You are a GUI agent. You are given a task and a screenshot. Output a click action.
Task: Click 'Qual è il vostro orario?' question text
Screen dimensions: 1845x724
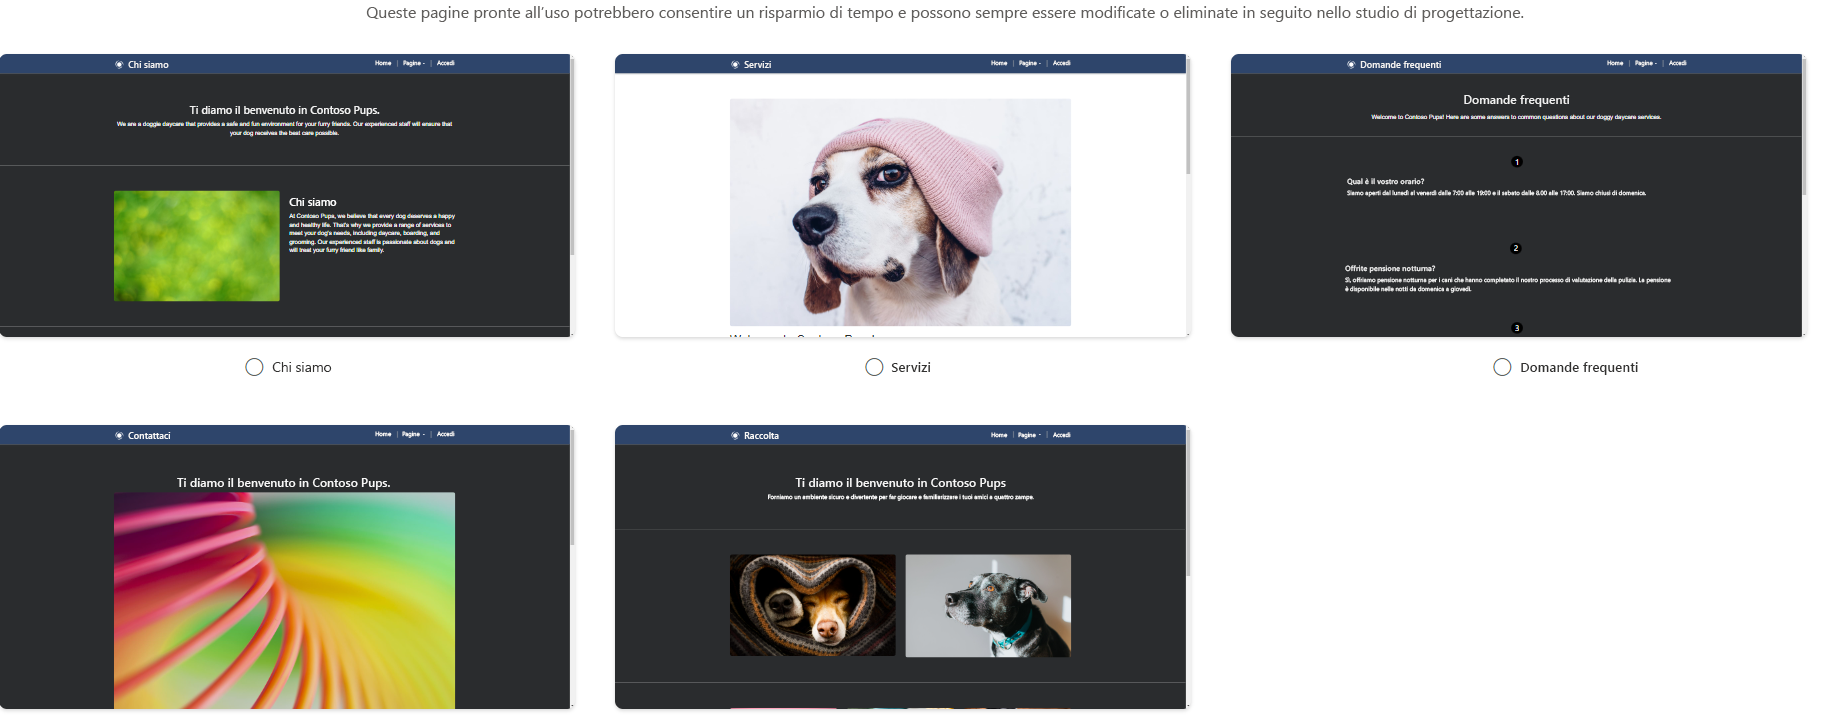(x=1385, y=182)
